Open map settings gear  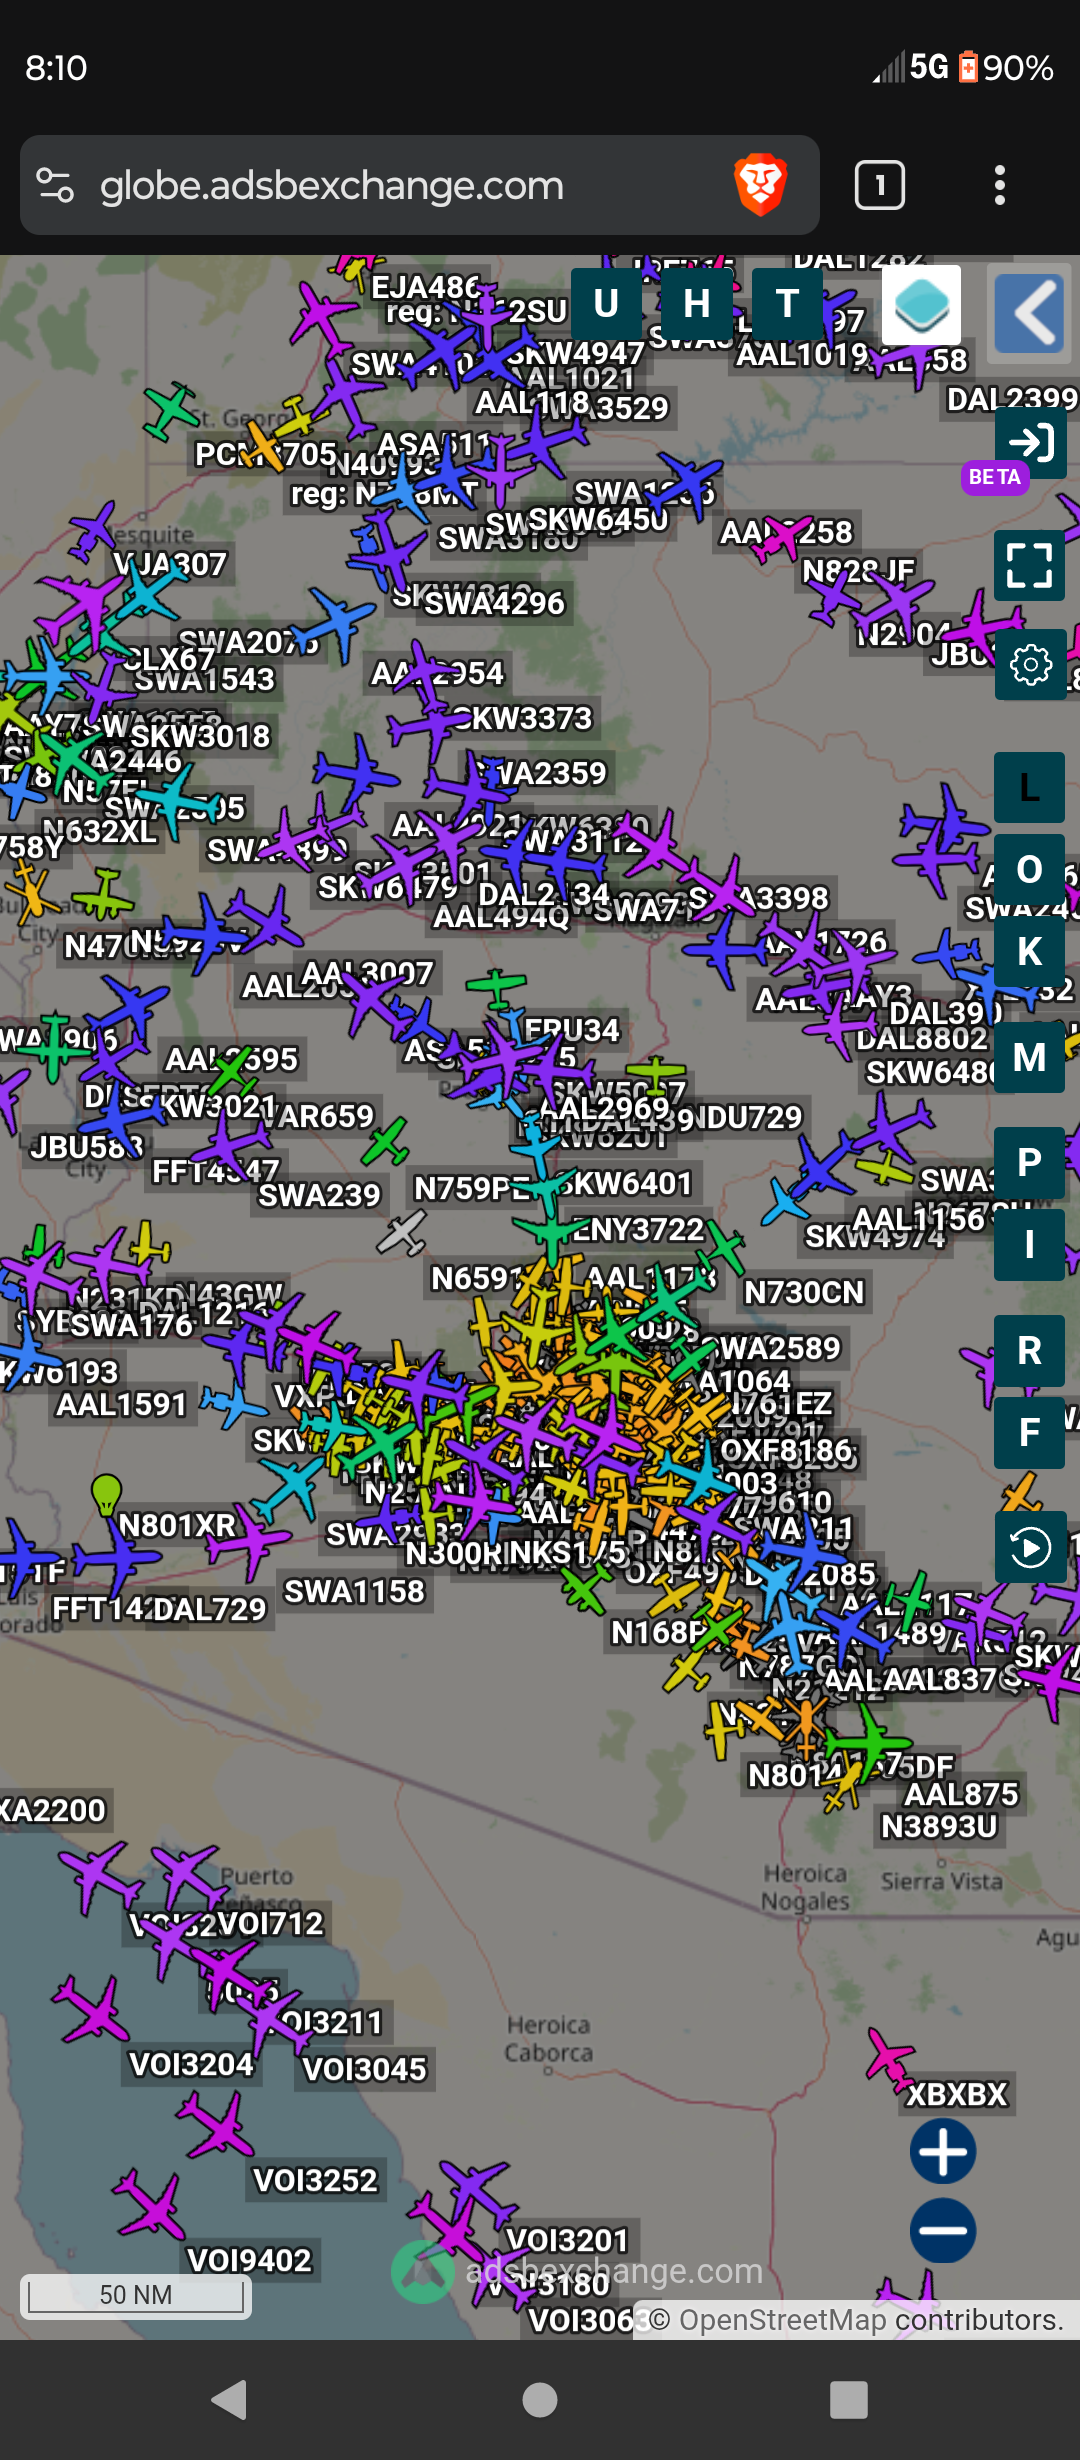pyautogui.click(x=1030, y=664)
